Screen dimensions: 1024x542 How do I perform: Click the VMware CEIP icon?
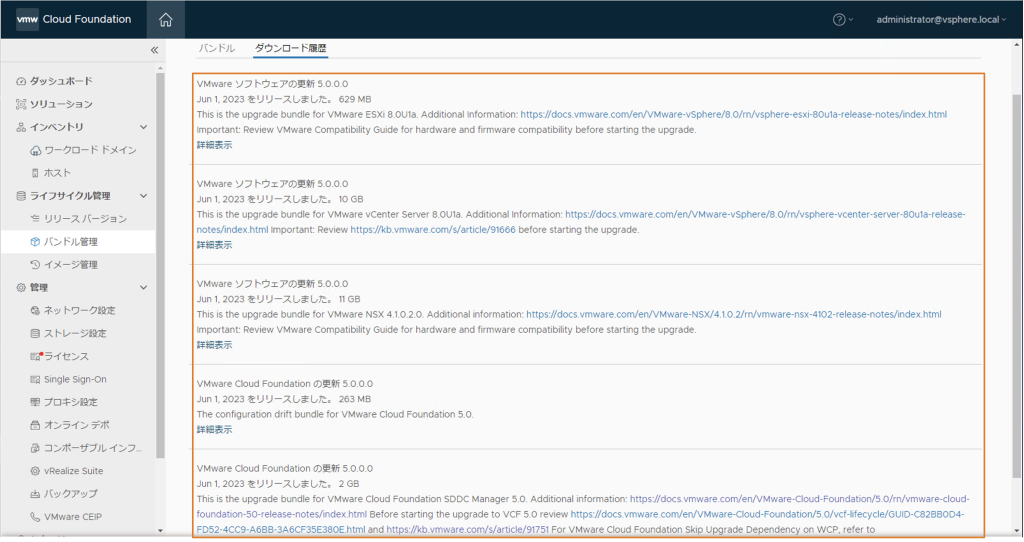pyautogui.click(x=35, y=517)
